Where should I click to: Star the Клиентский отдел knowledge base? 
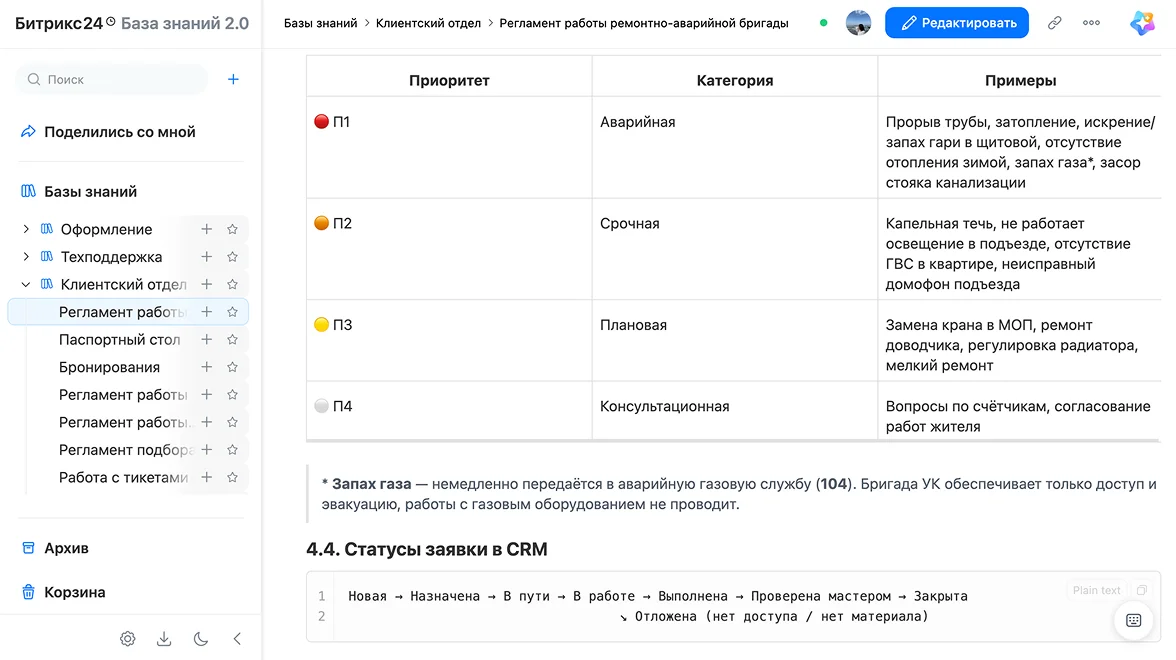(232, 284)
